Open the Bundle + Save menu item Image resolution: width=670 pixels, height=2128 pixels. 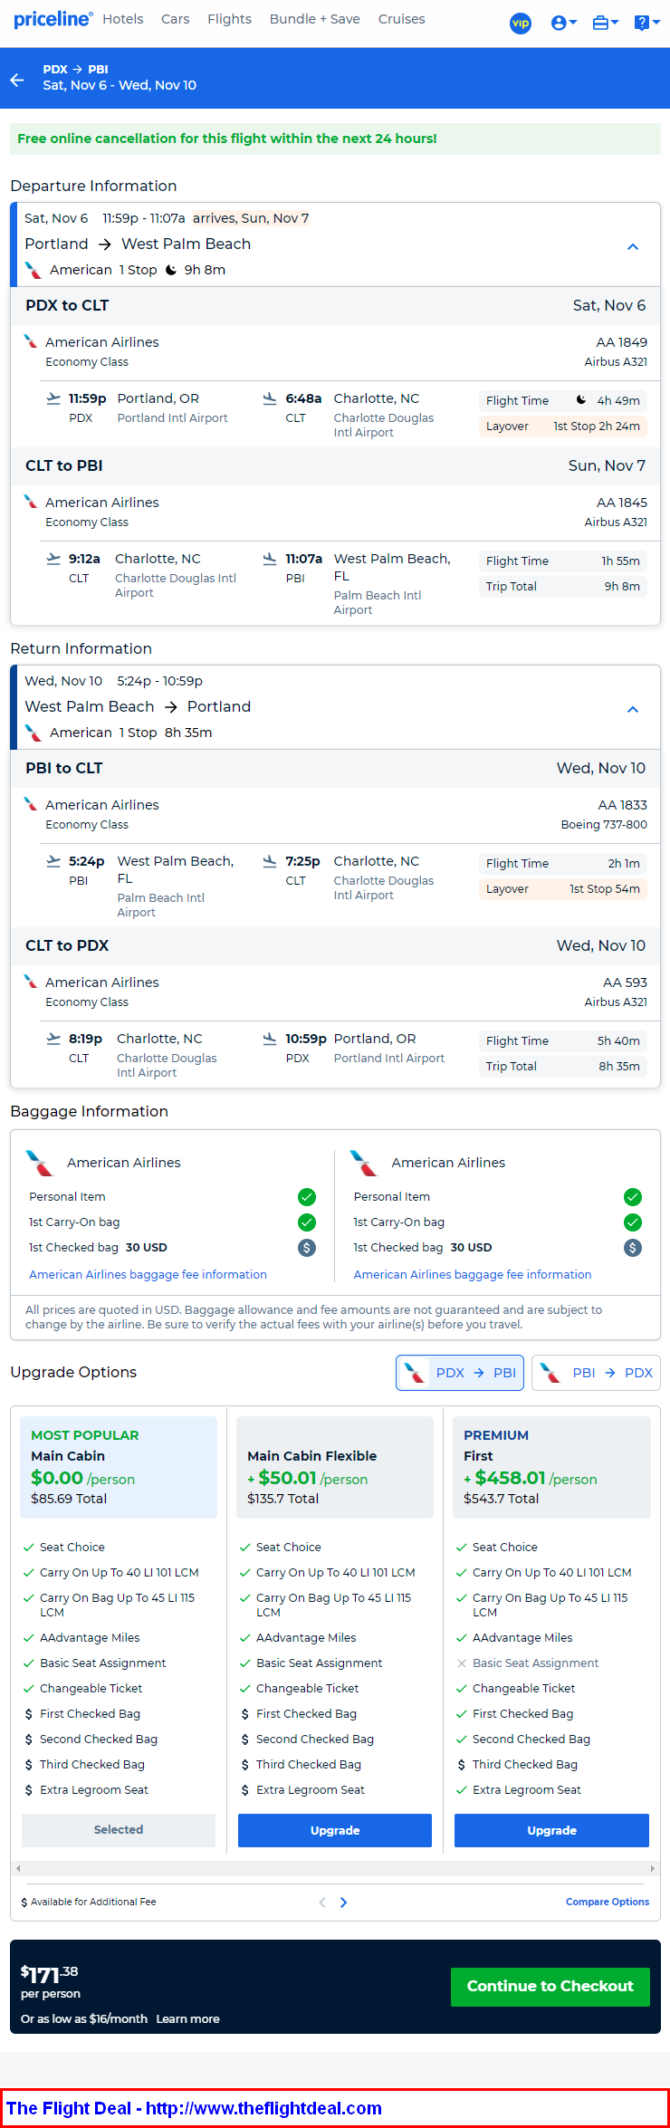[314, 19]
